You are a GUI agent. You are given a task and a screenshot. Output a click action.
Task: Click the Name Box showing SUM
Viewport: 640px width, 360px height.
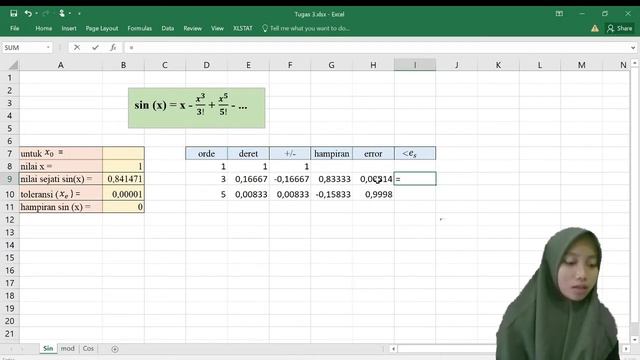tap(24, 47)
